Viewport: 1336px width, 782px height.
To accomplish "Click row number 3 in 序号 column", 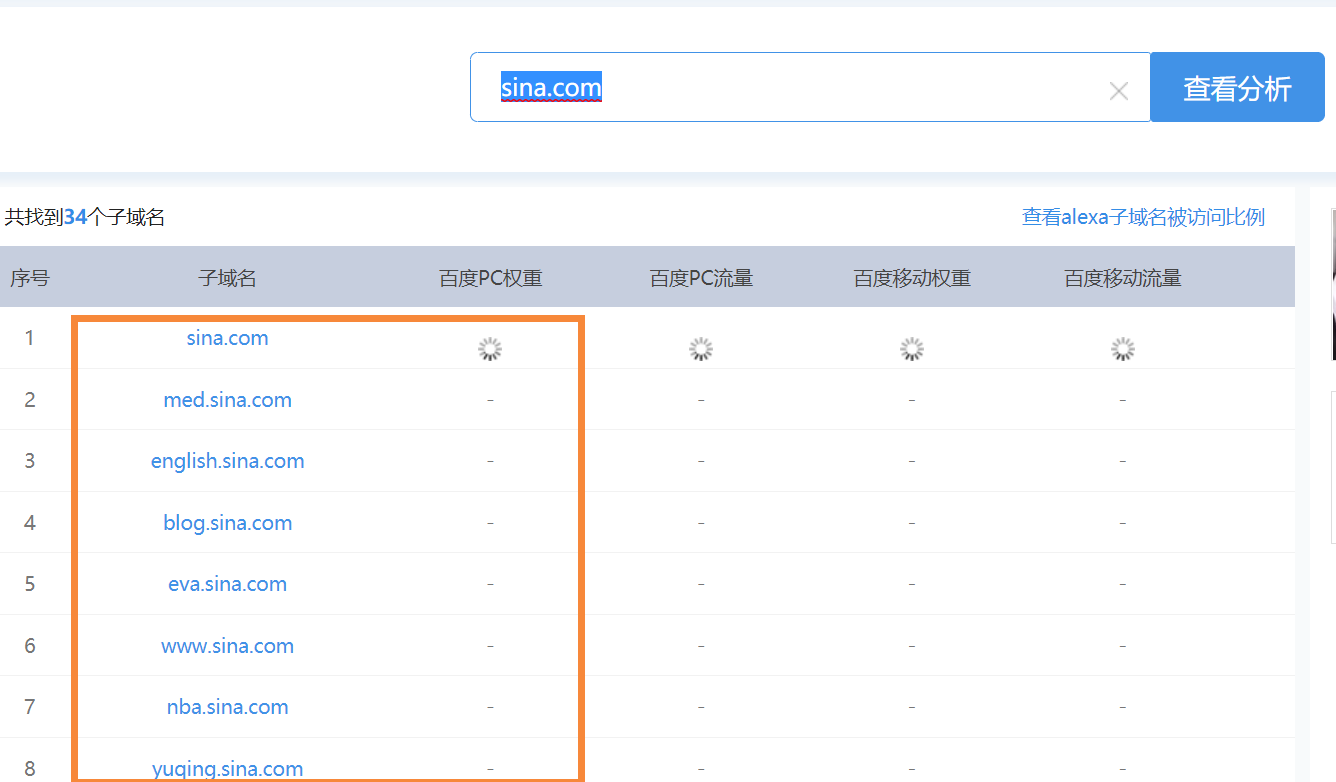I will (29, 461).
